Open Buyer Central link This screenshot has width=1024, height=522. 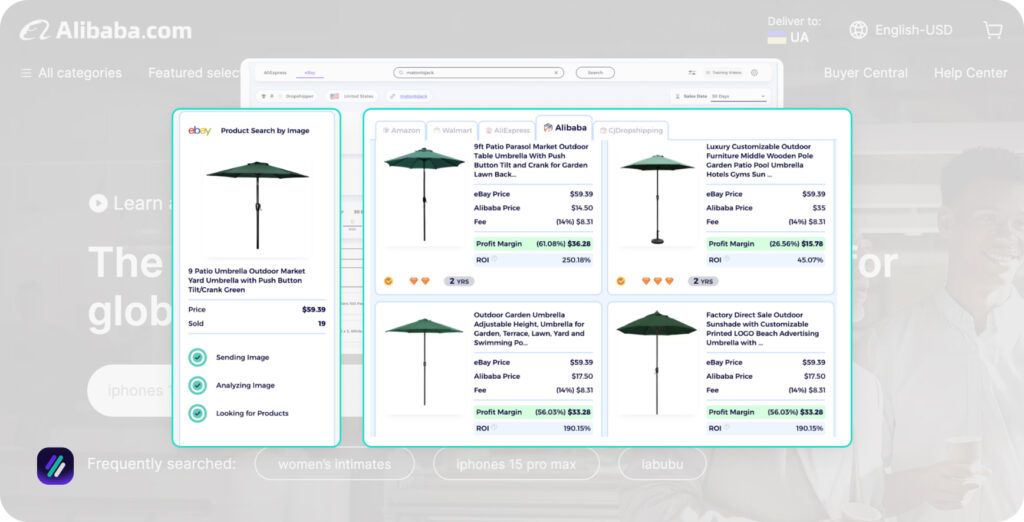coord(865,73)
